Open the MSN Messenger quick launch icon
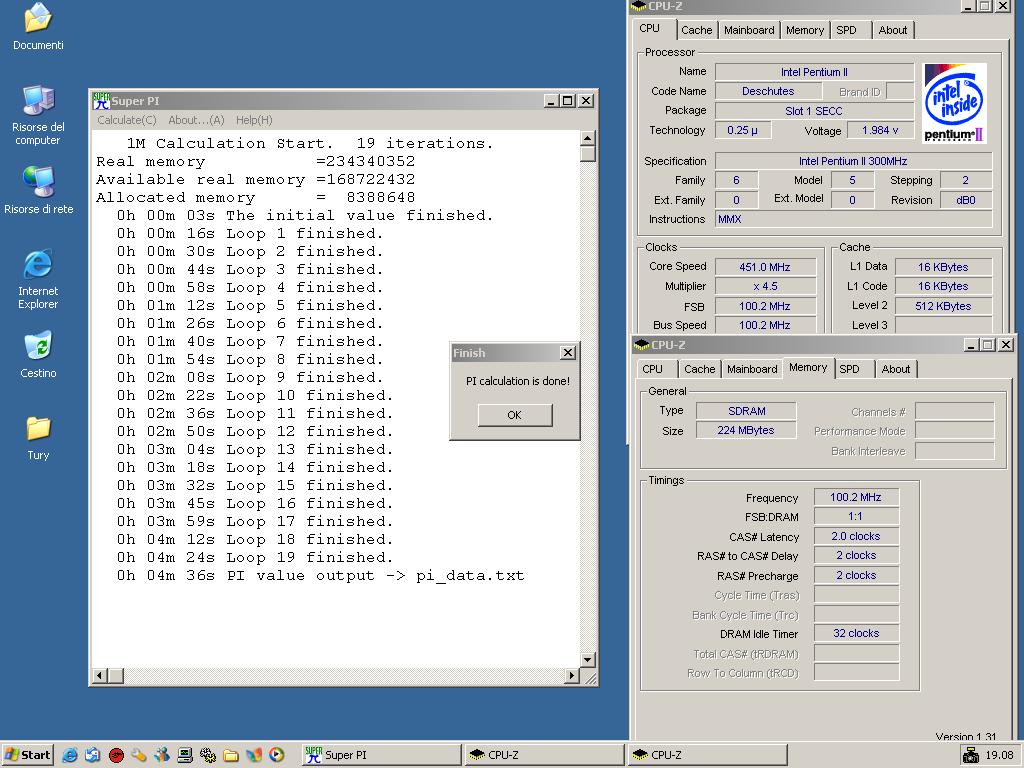Image resolution: width=1024 pixels, height=768 pixels. [x=161, y=755]
